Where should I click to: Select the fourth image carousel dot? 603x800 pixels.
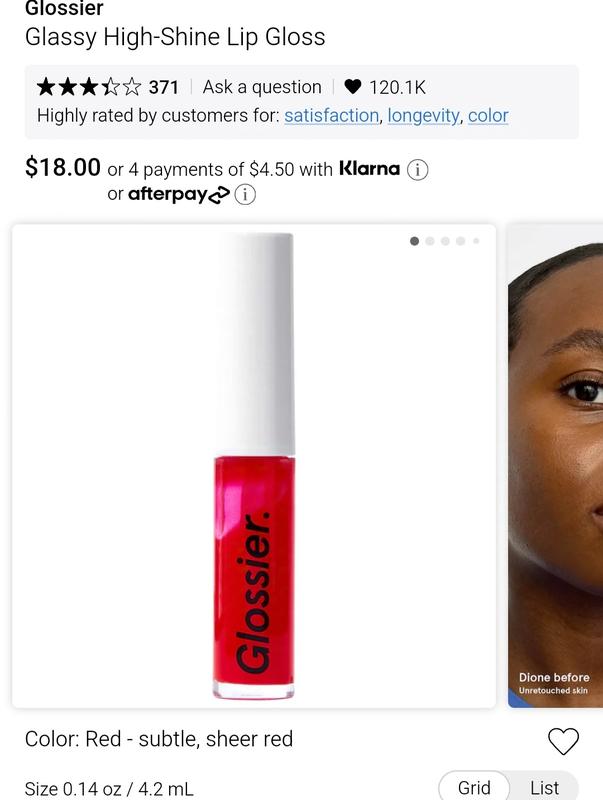(x=461, y=241)
